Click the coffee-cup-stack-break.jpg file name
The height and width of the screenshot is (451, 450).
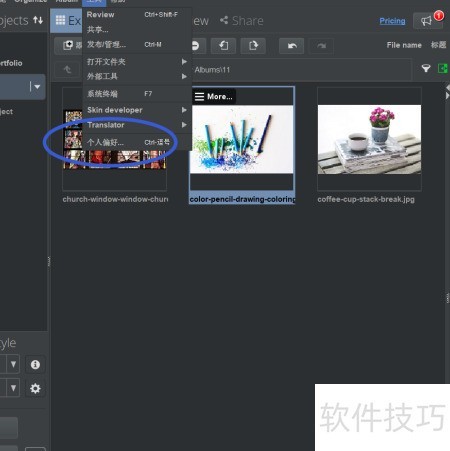coord(366,199)
